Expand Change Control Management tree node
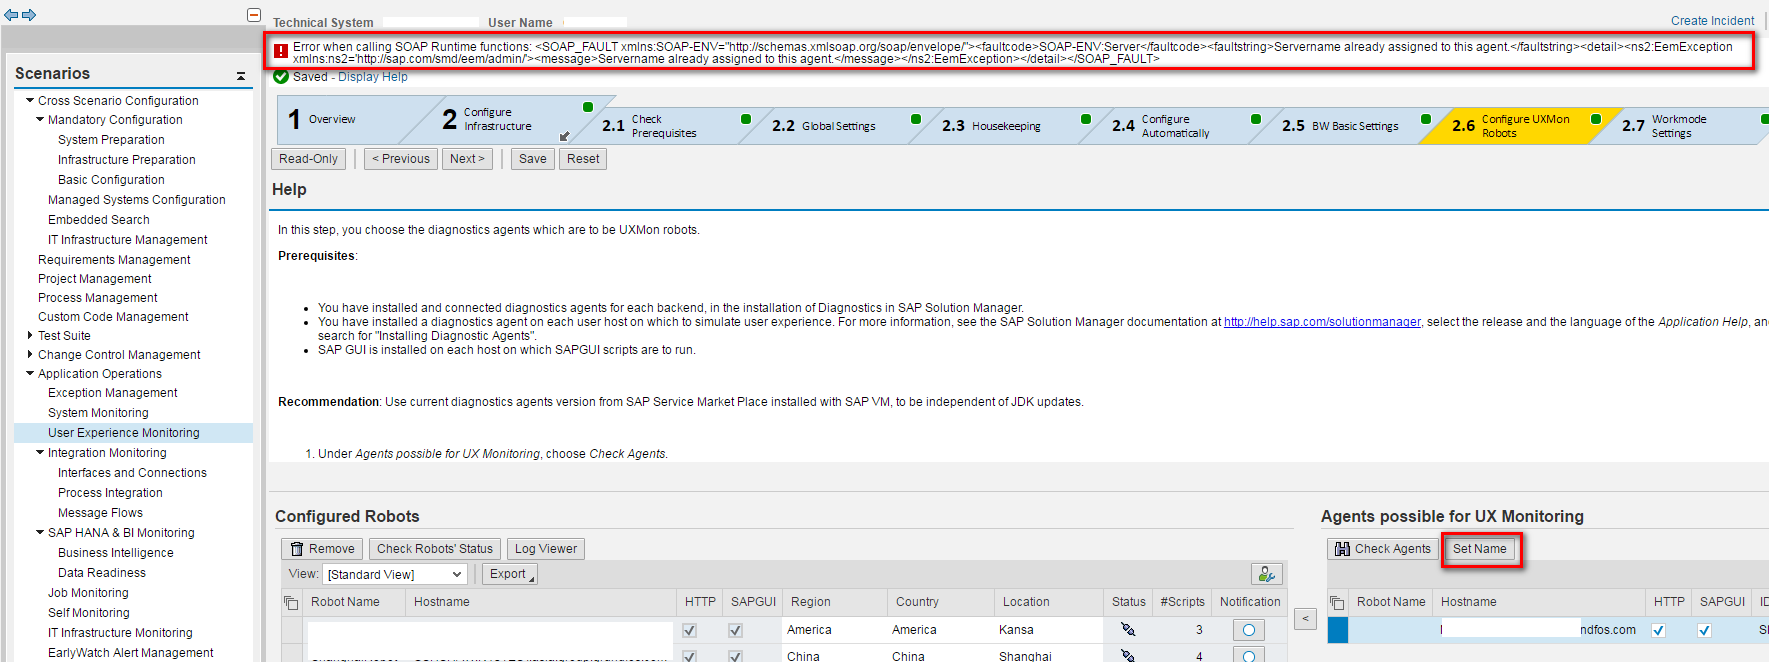Screen dimensions: 1769x662 (30, 354)
